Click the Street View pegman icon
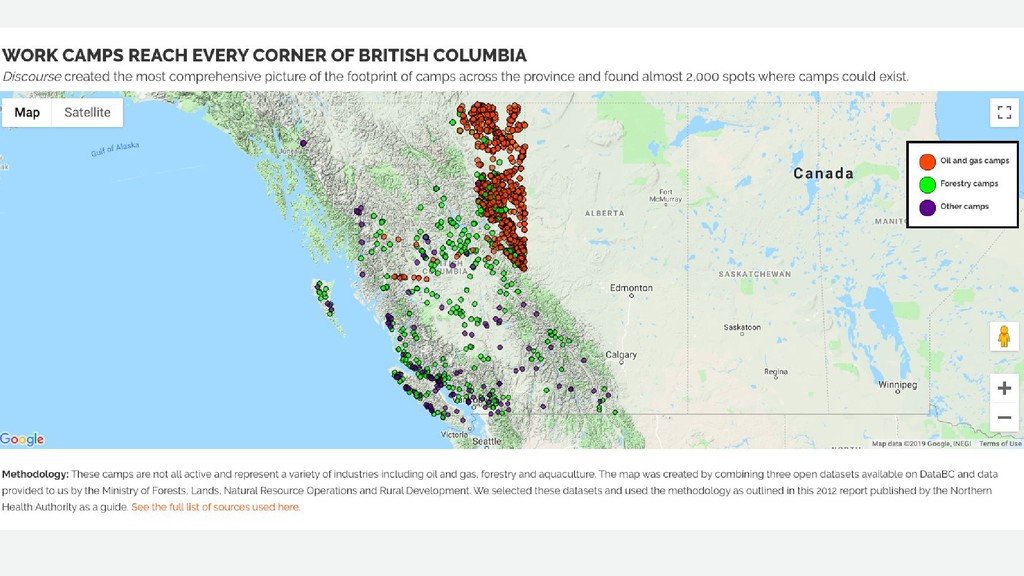Image resolution: width=1024 pixels, height=576 pixels. point(1004,336)
